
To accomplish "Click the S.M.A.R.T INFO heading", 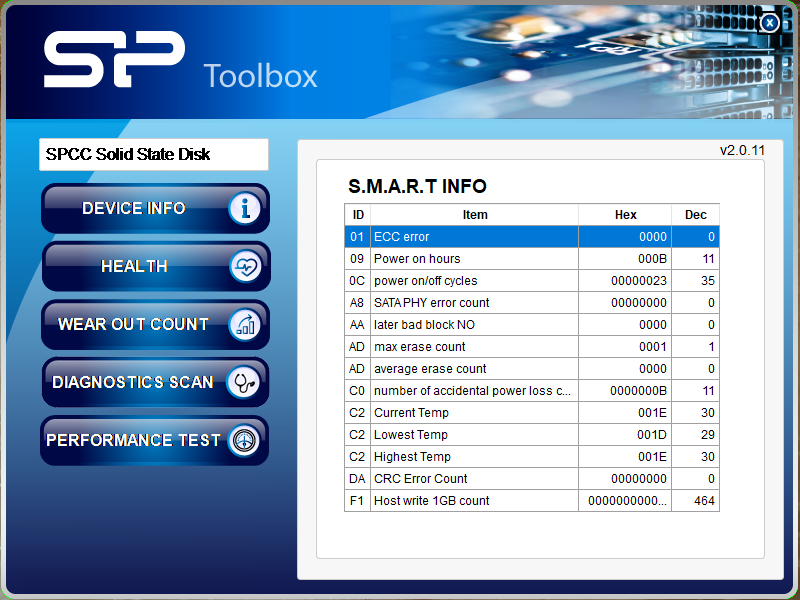I will point(417,186).
